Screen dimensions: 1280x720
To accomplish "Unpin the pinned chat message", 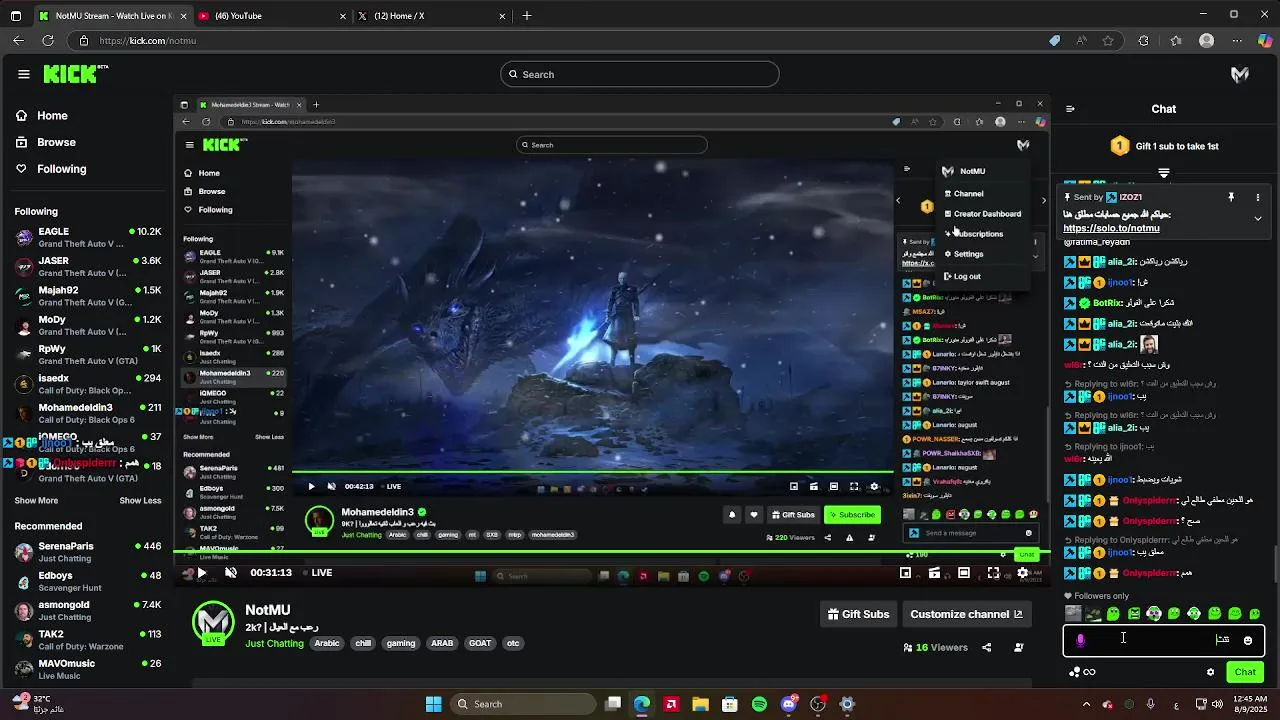I will tap(1231, 197).
